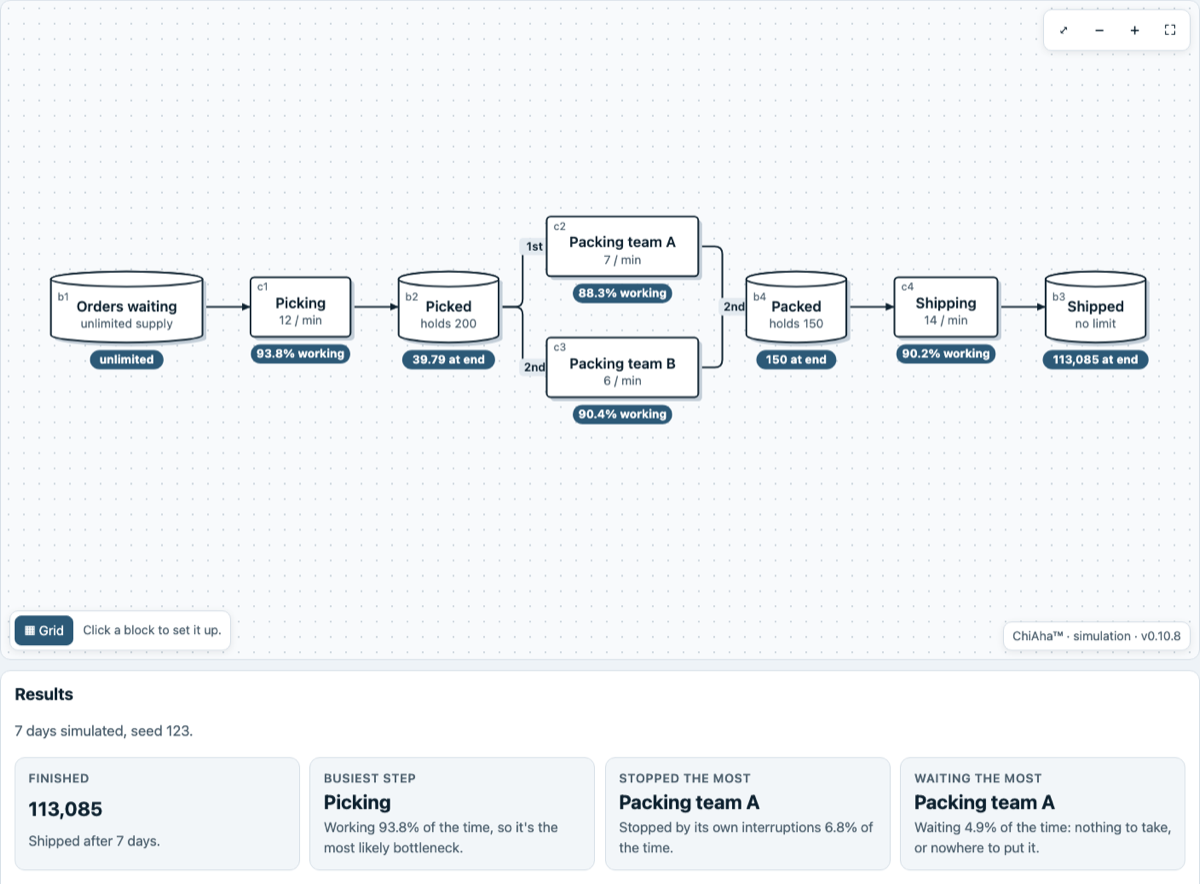This screenshot has width=1200, height=884.
Task: Click the 113,085 at end badge
Action: click(x=1095, y=359)
